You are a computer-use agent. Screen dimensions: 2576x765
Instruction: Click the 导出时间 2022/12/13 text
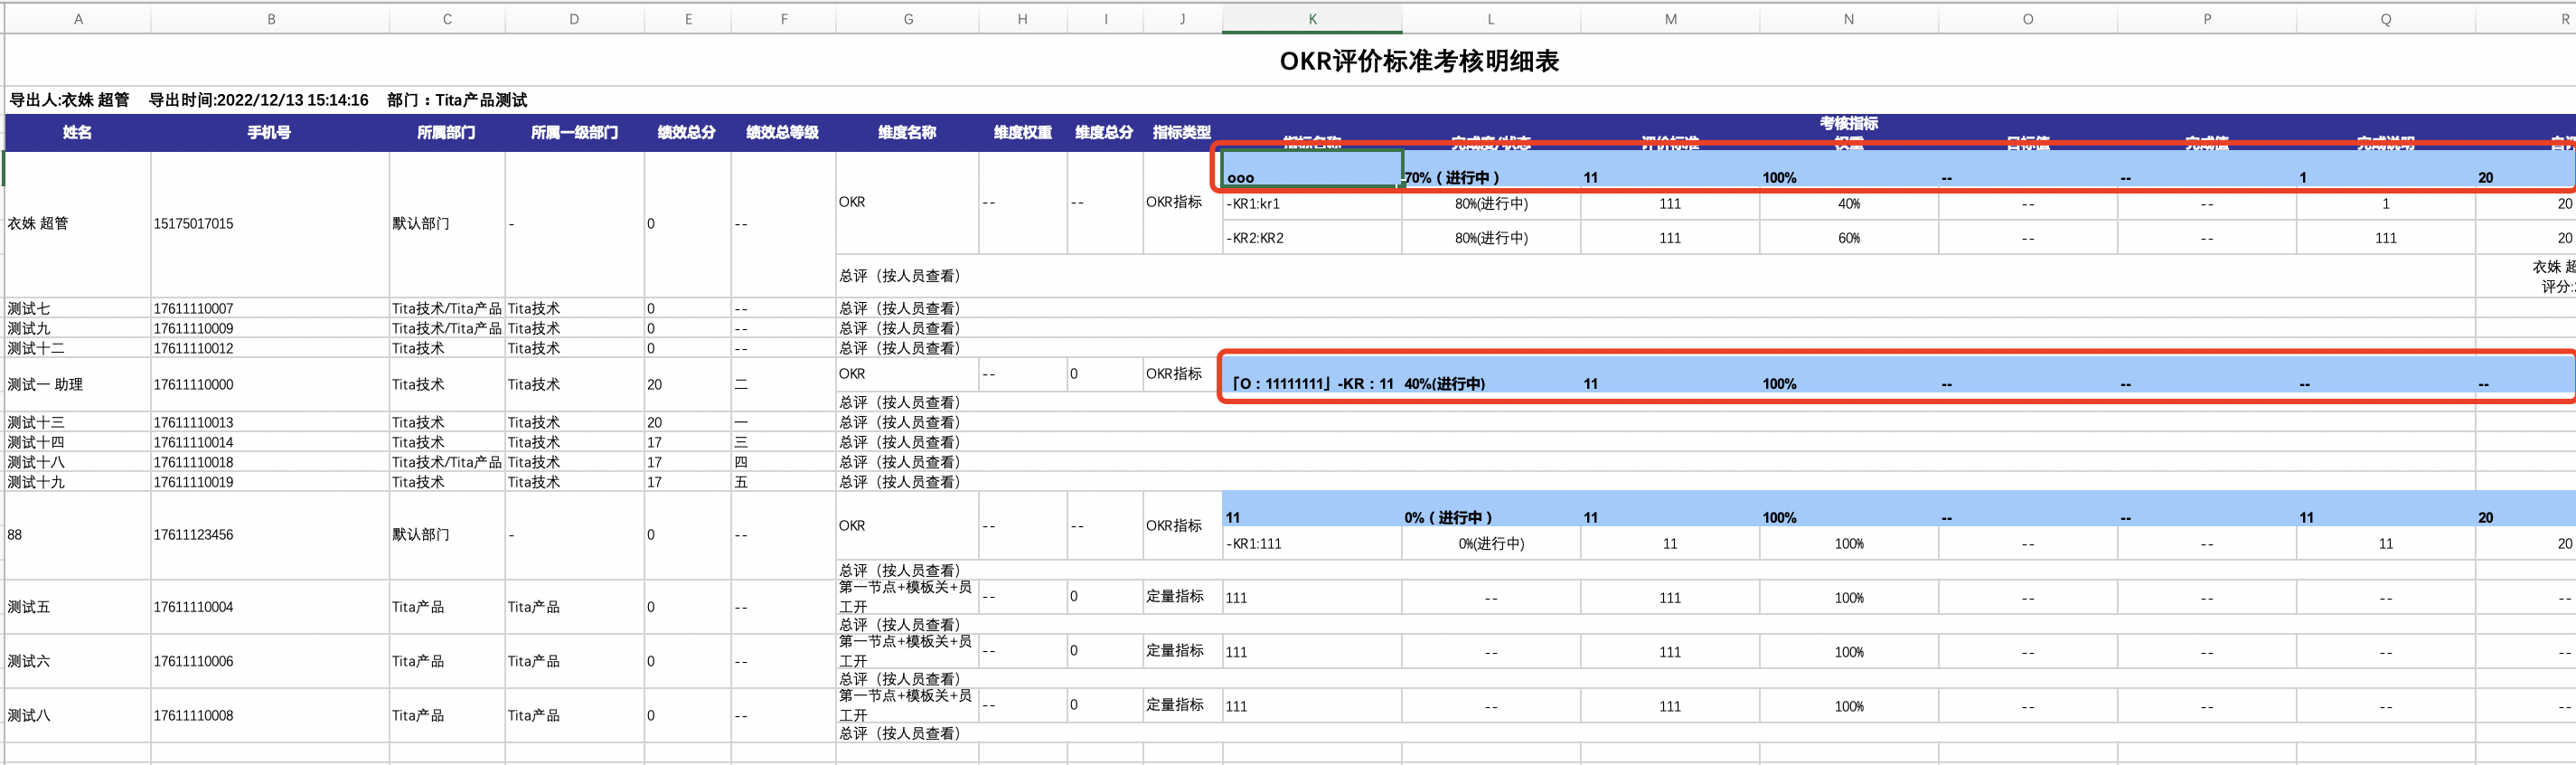point(258,100)
